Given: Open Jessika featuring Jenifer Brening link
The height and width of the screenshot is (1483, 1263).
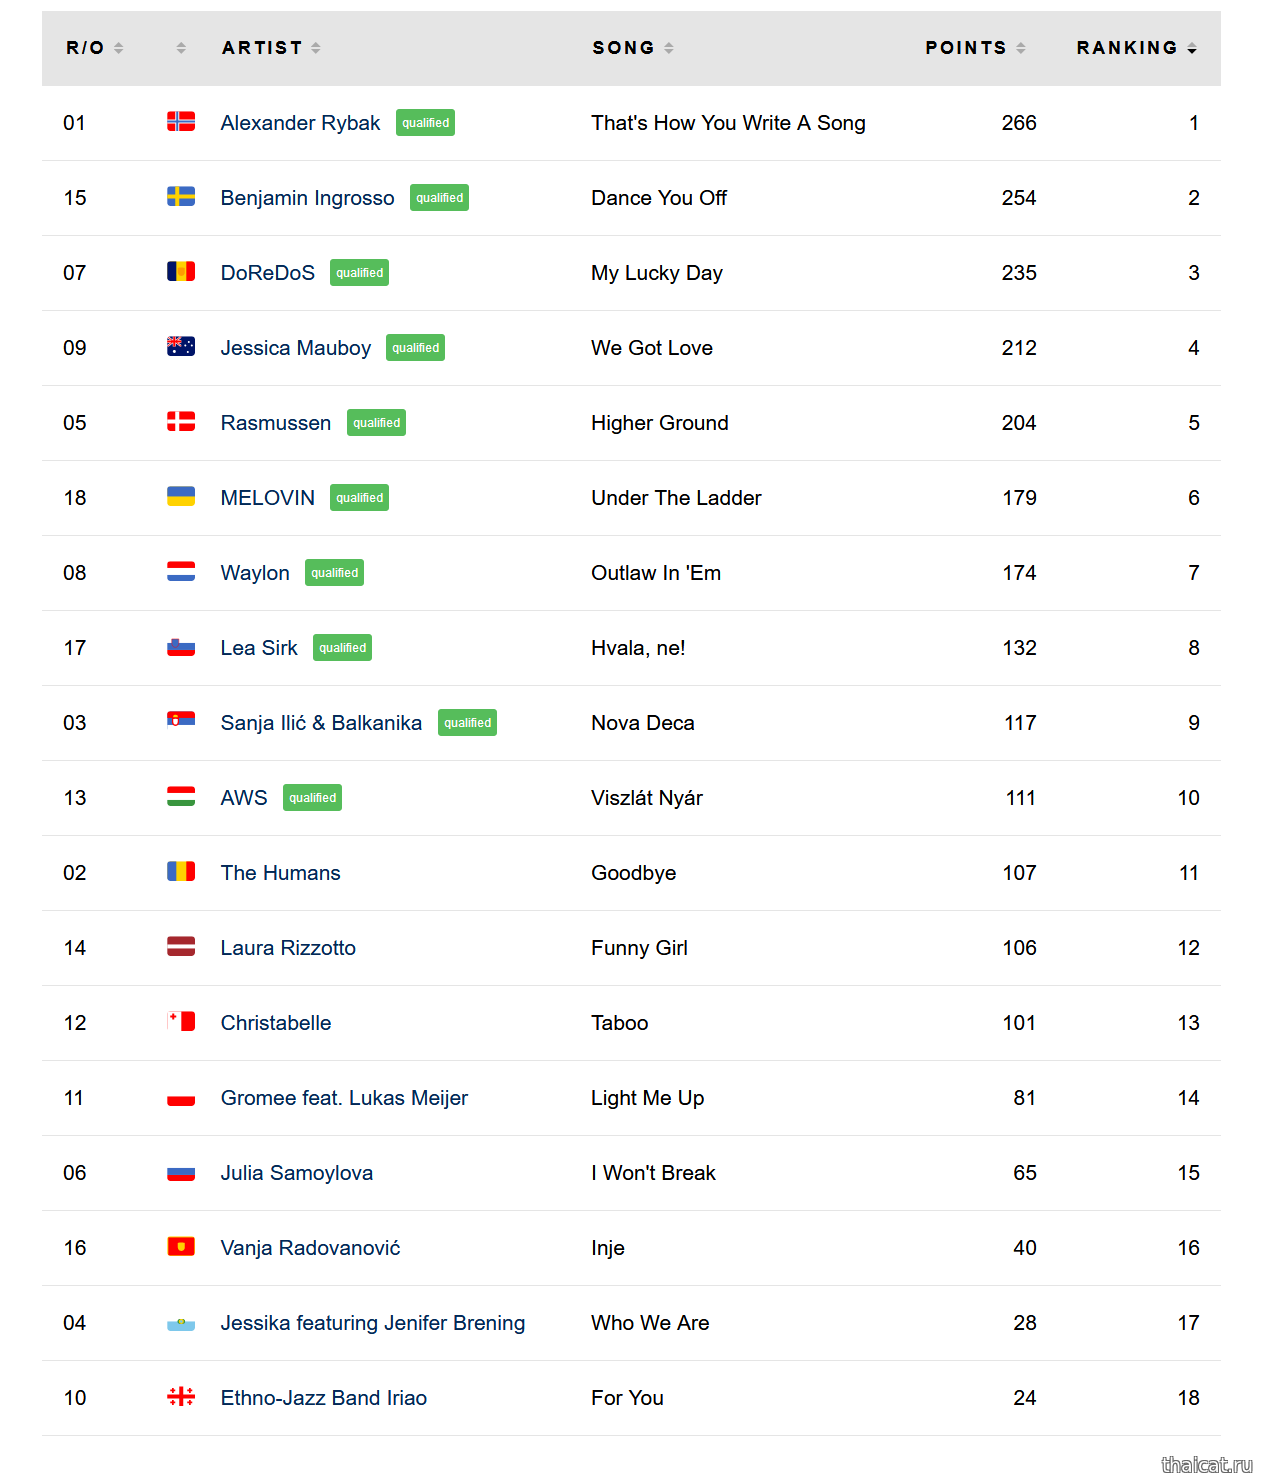Looking at the screenshot, I should (372, 1323).
